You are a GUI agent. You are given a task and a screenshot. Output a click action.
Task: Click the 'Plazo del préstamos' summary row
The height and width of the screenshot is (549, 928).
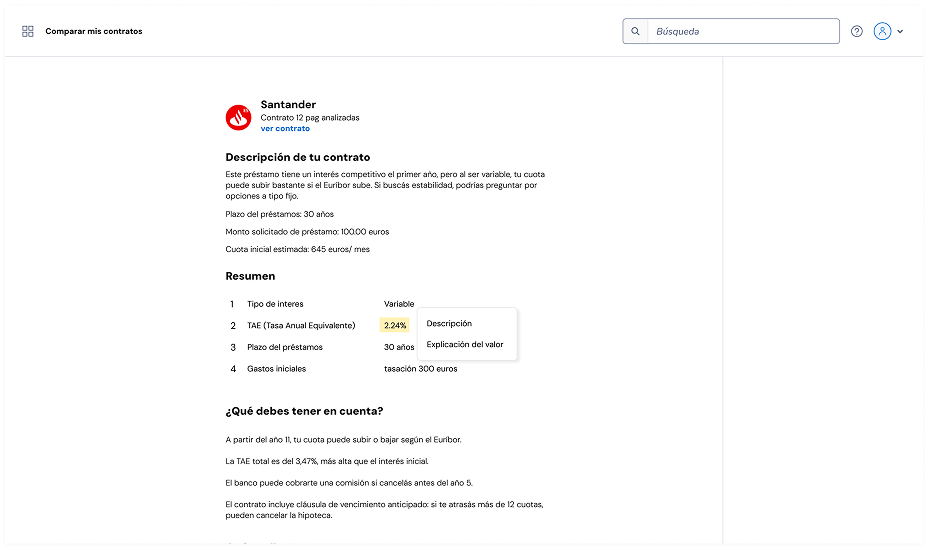click(x=285, y=347)
